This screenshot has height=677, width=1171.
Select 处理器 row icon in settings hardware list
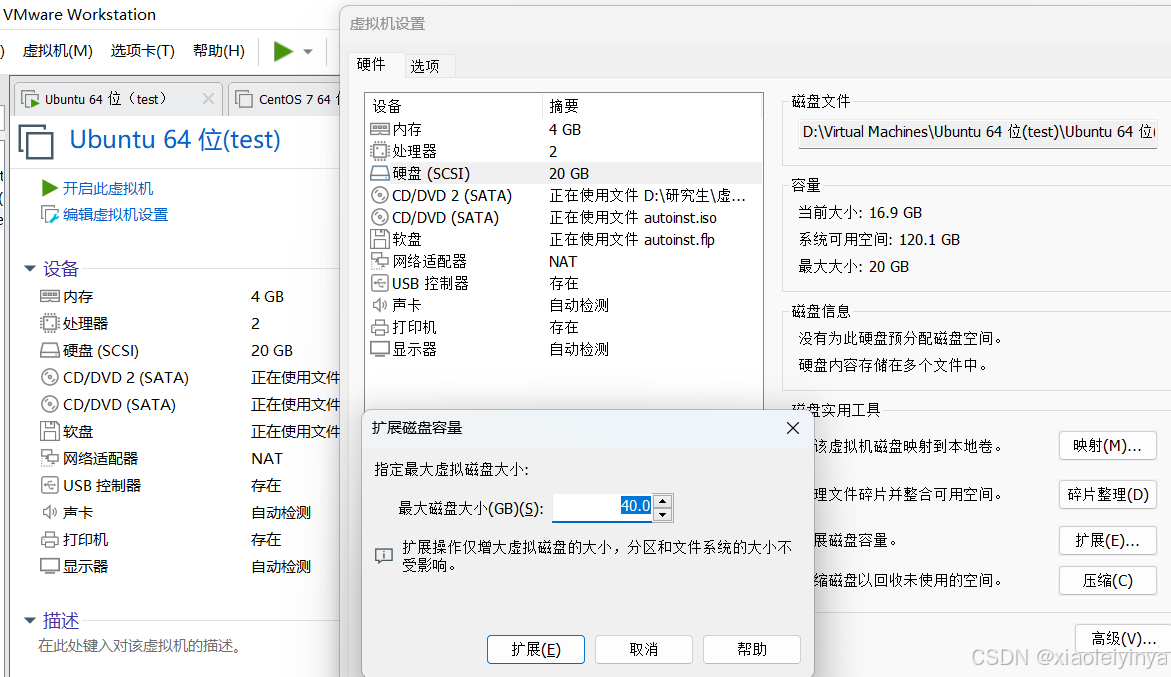tap(380, 151)
